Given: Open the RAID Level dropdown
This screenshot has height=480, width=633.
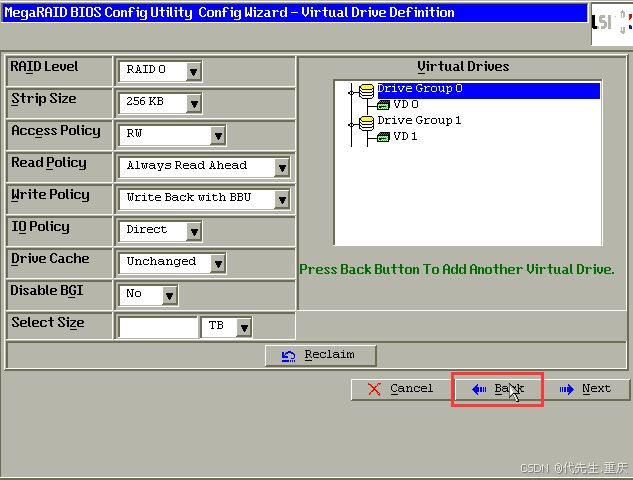Looking at the screenshot, I should point(161,71).
